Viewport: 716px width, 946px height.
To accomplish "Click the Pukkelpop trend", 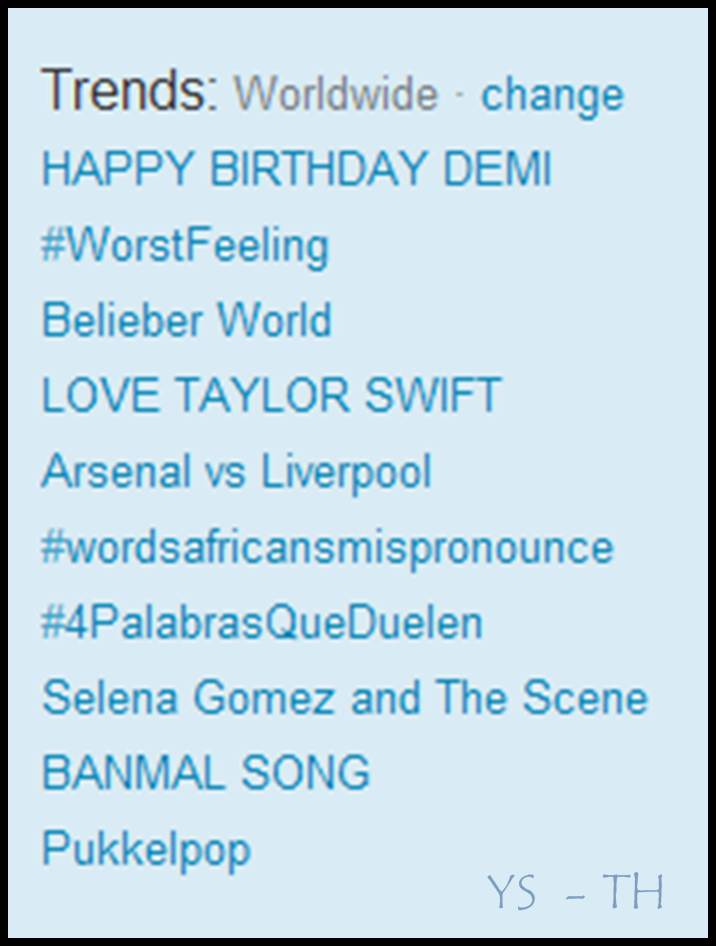I will coord(146,849).
